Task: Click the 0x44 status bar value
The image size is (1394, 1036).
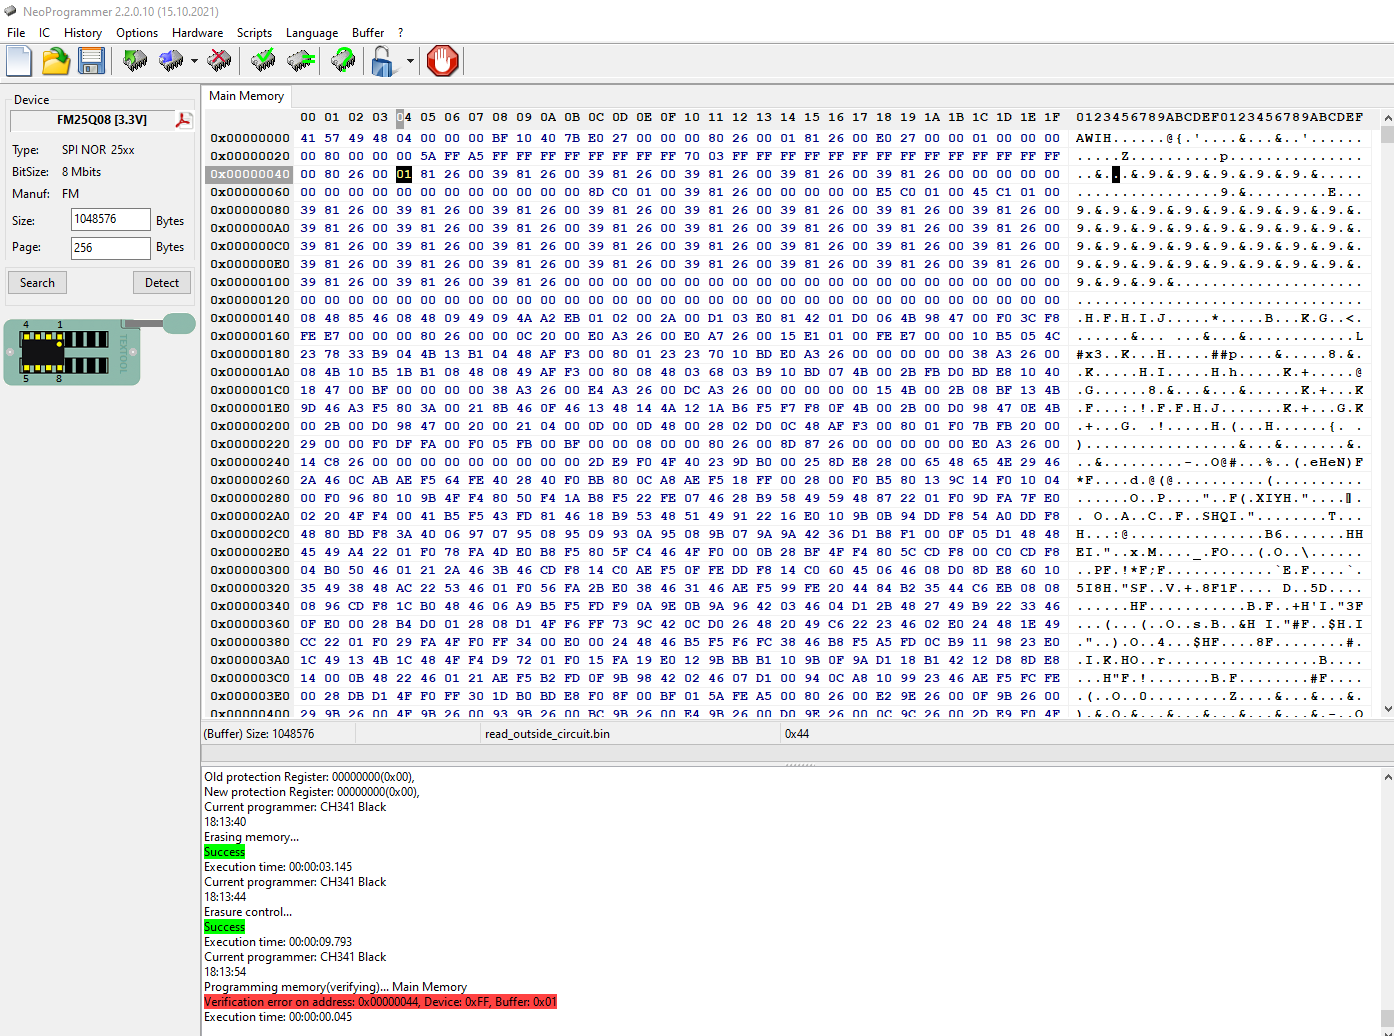Action: click(x=797, y=734)
